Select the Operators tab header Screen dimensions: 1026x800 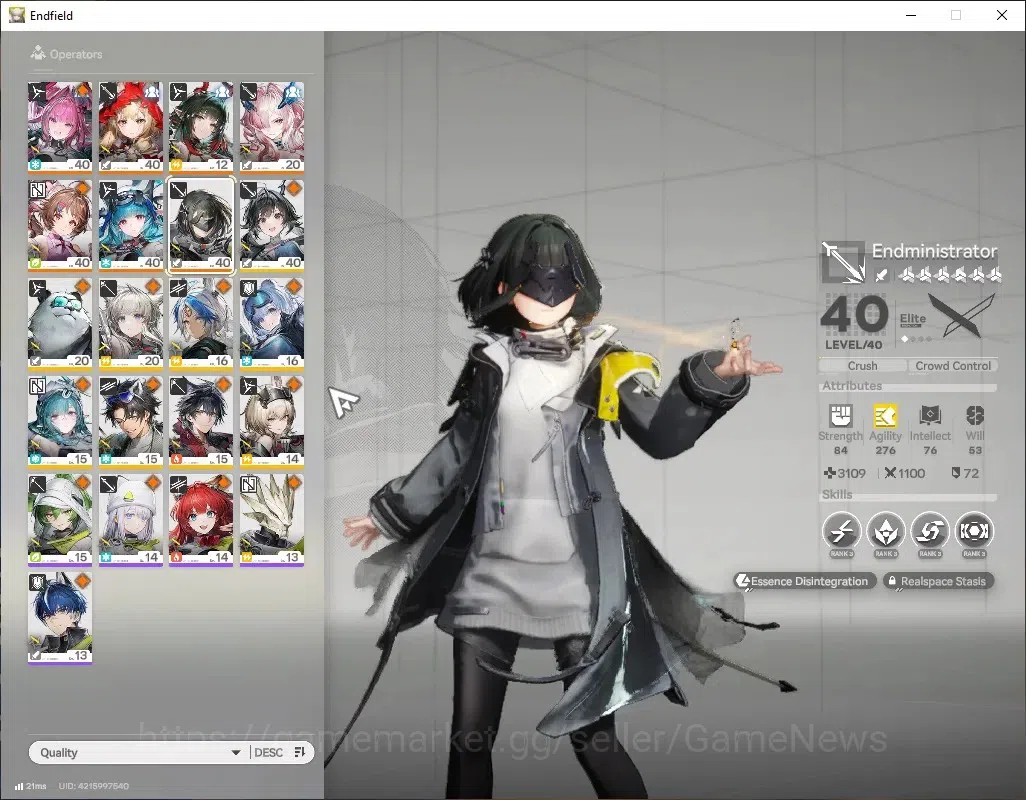tap(66, 54)
